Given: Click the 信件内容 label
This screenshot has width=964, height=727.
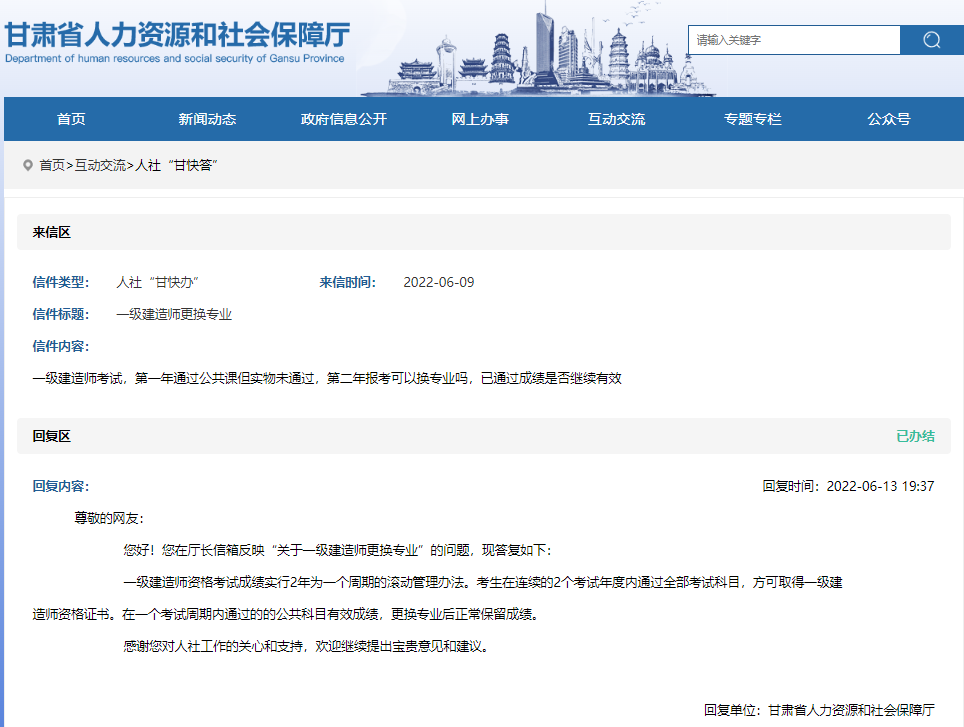Looking at the screenshot, I should (x=61, y=346).
